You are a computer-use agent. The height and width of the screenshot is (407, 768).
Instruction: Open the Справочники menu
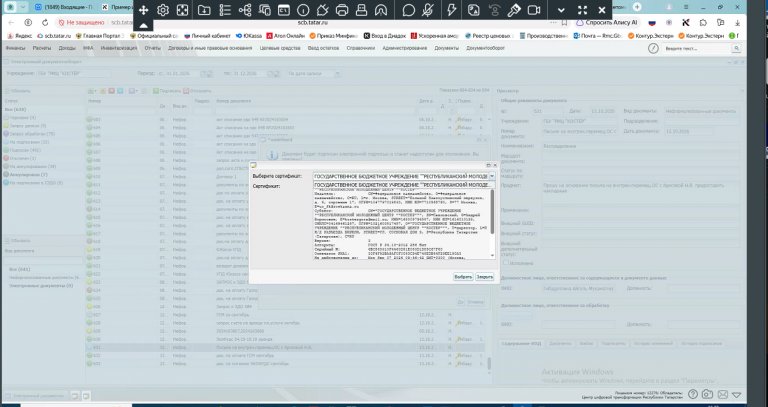(360, 48)
